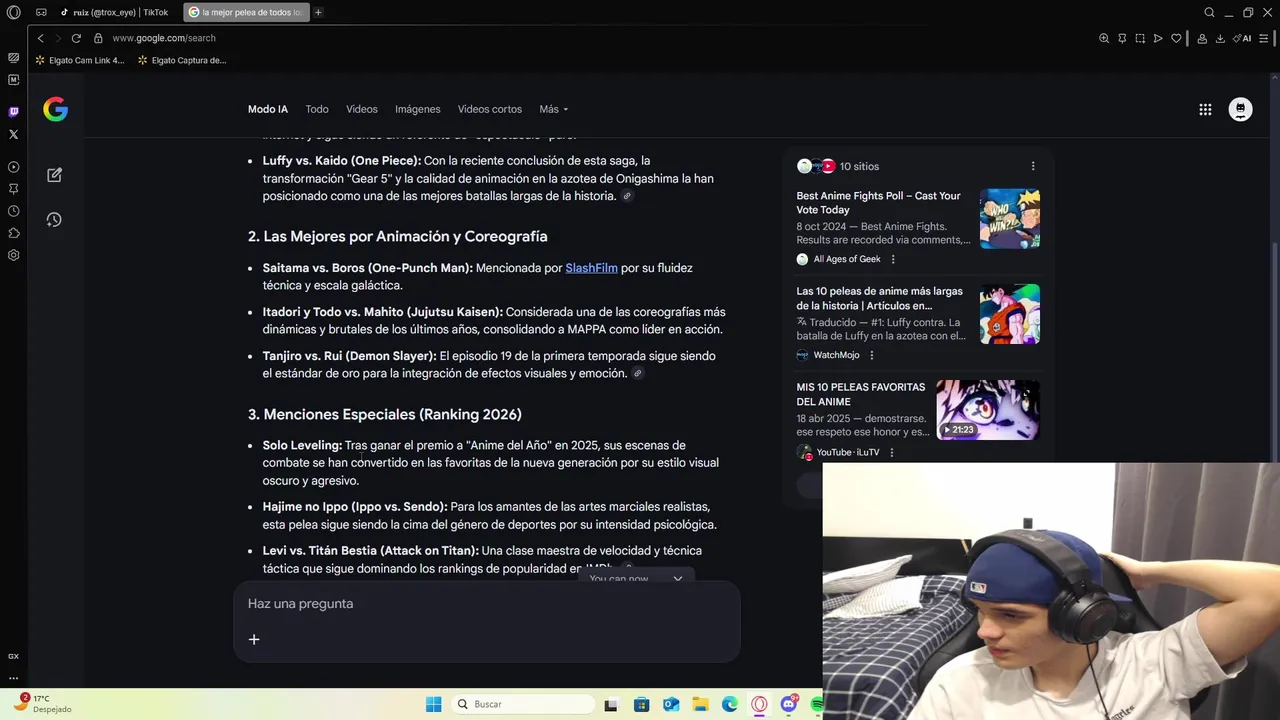Take a snapshot with the capture icon
The width and height of the screenshot is (1280, 720).
pos(1140,38)
